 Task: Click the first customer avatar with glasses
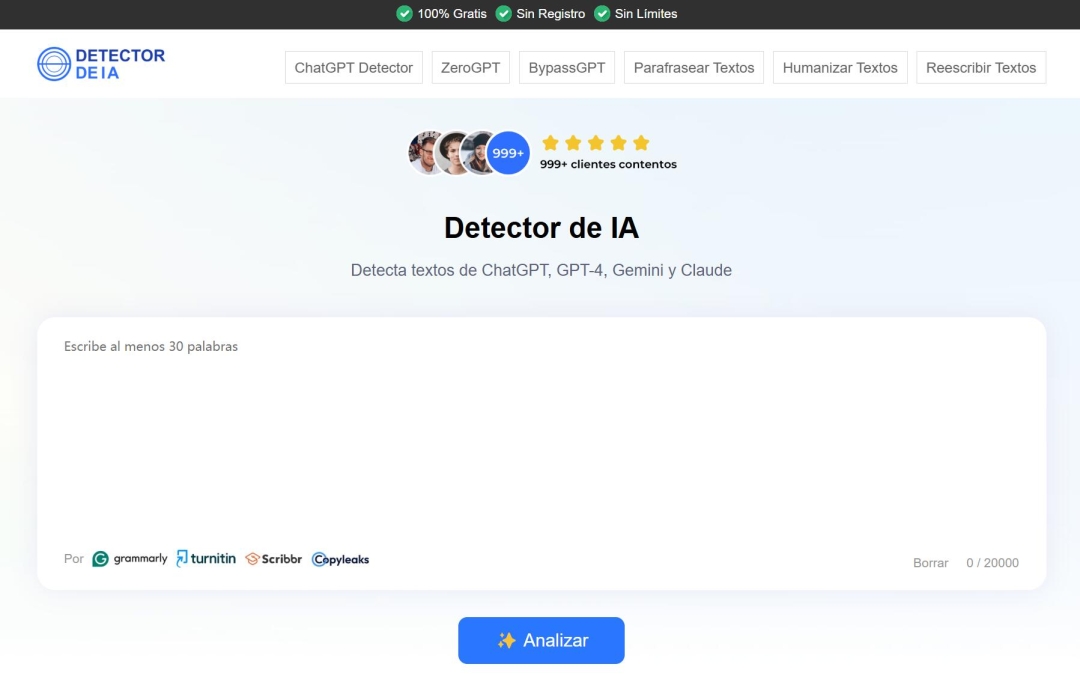pyautogui.click(x=426, y=153)
